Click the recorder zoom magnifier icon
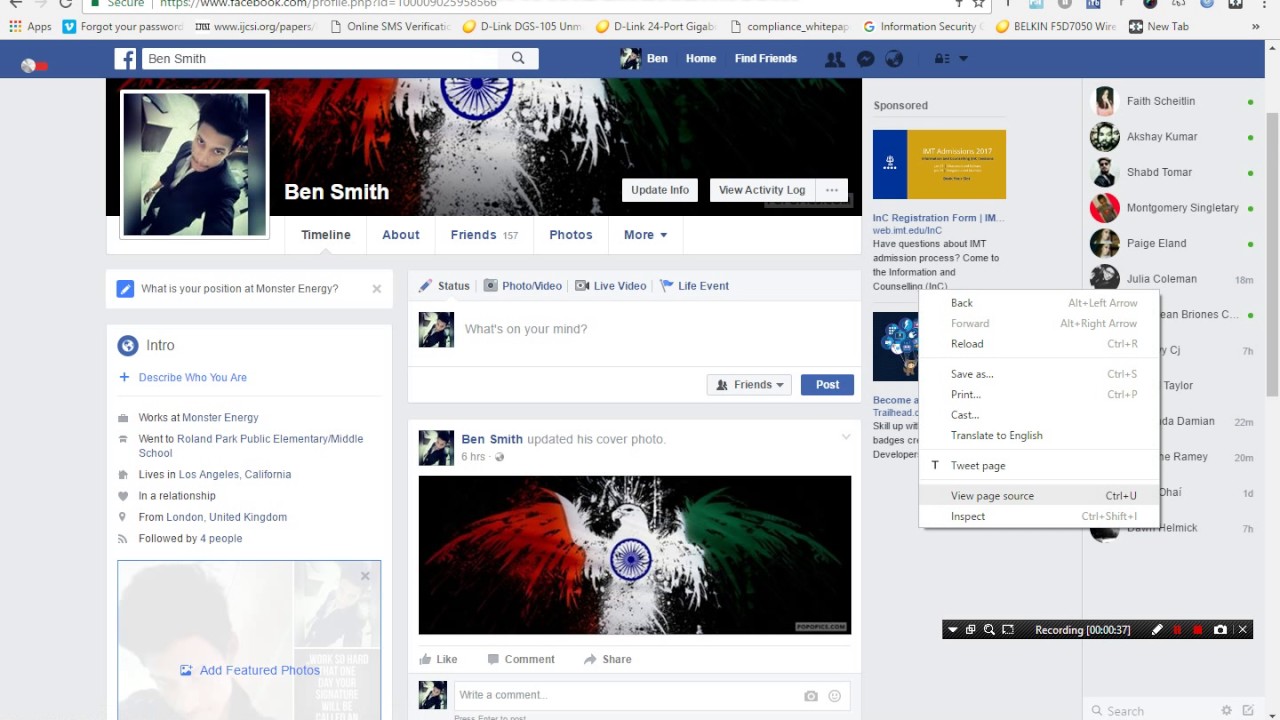This screenshot has height=720, width=1280. click(x=989, y=630)
